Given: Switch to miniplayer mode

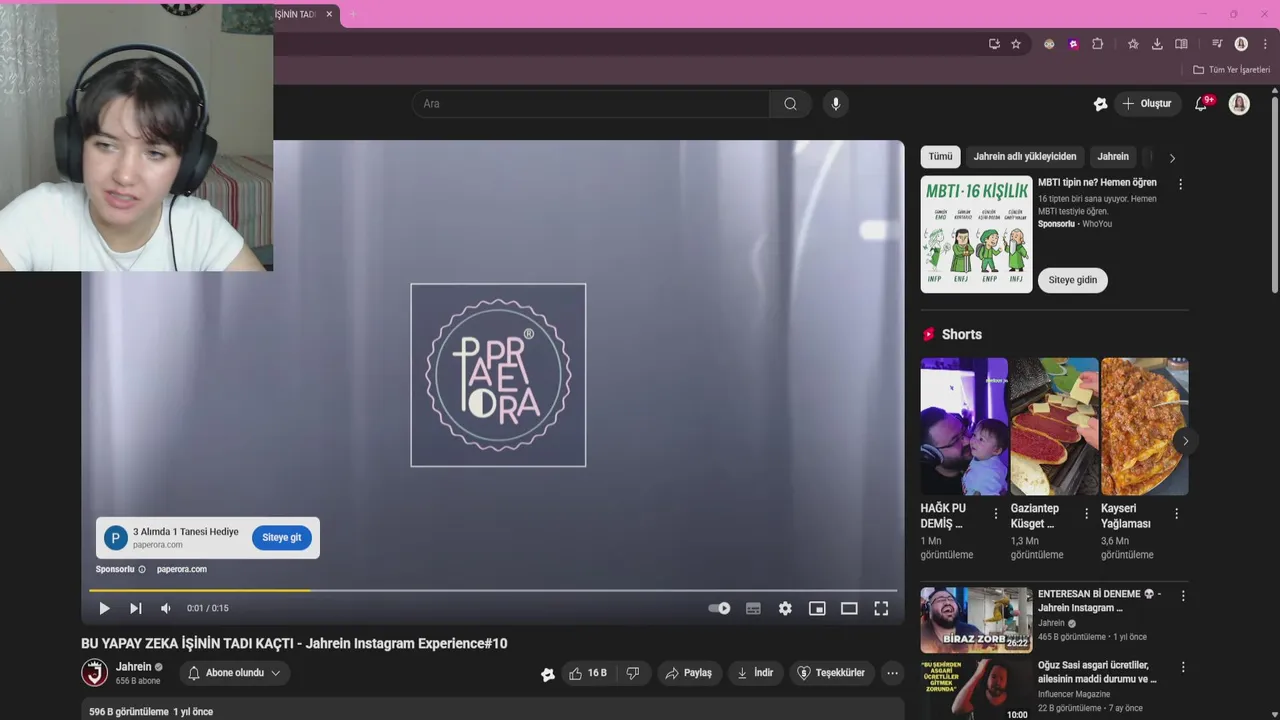Looking at the screenshot, I should point(817,608).
